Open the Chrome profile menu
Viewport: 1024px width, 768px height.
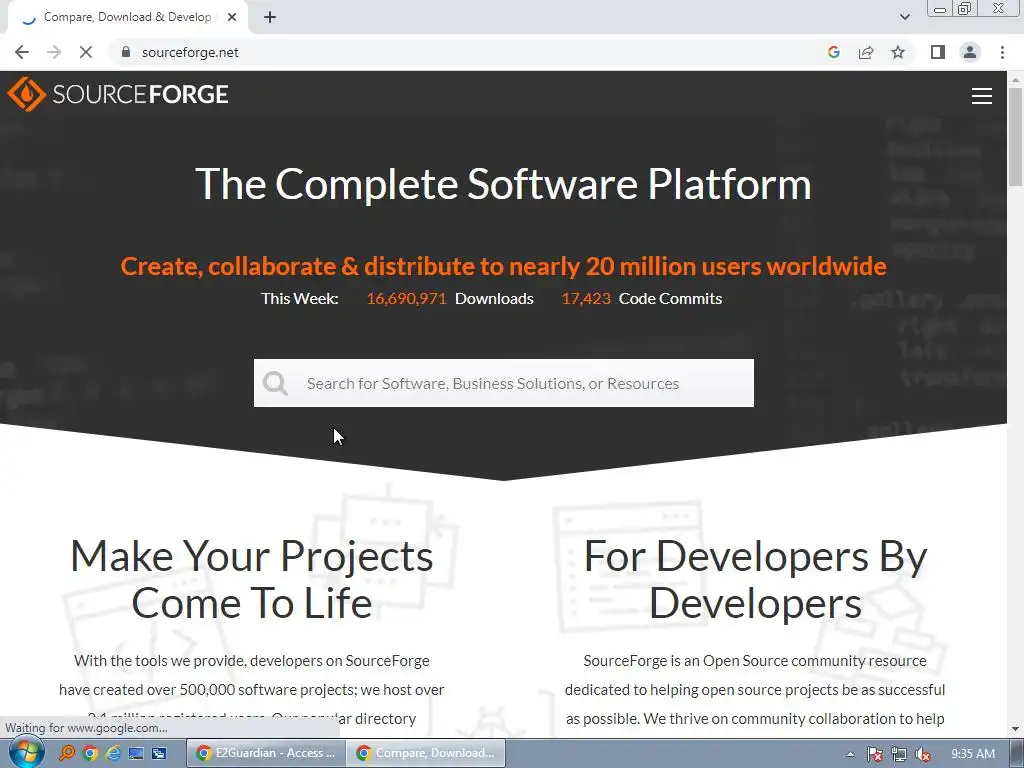[970, 52]
